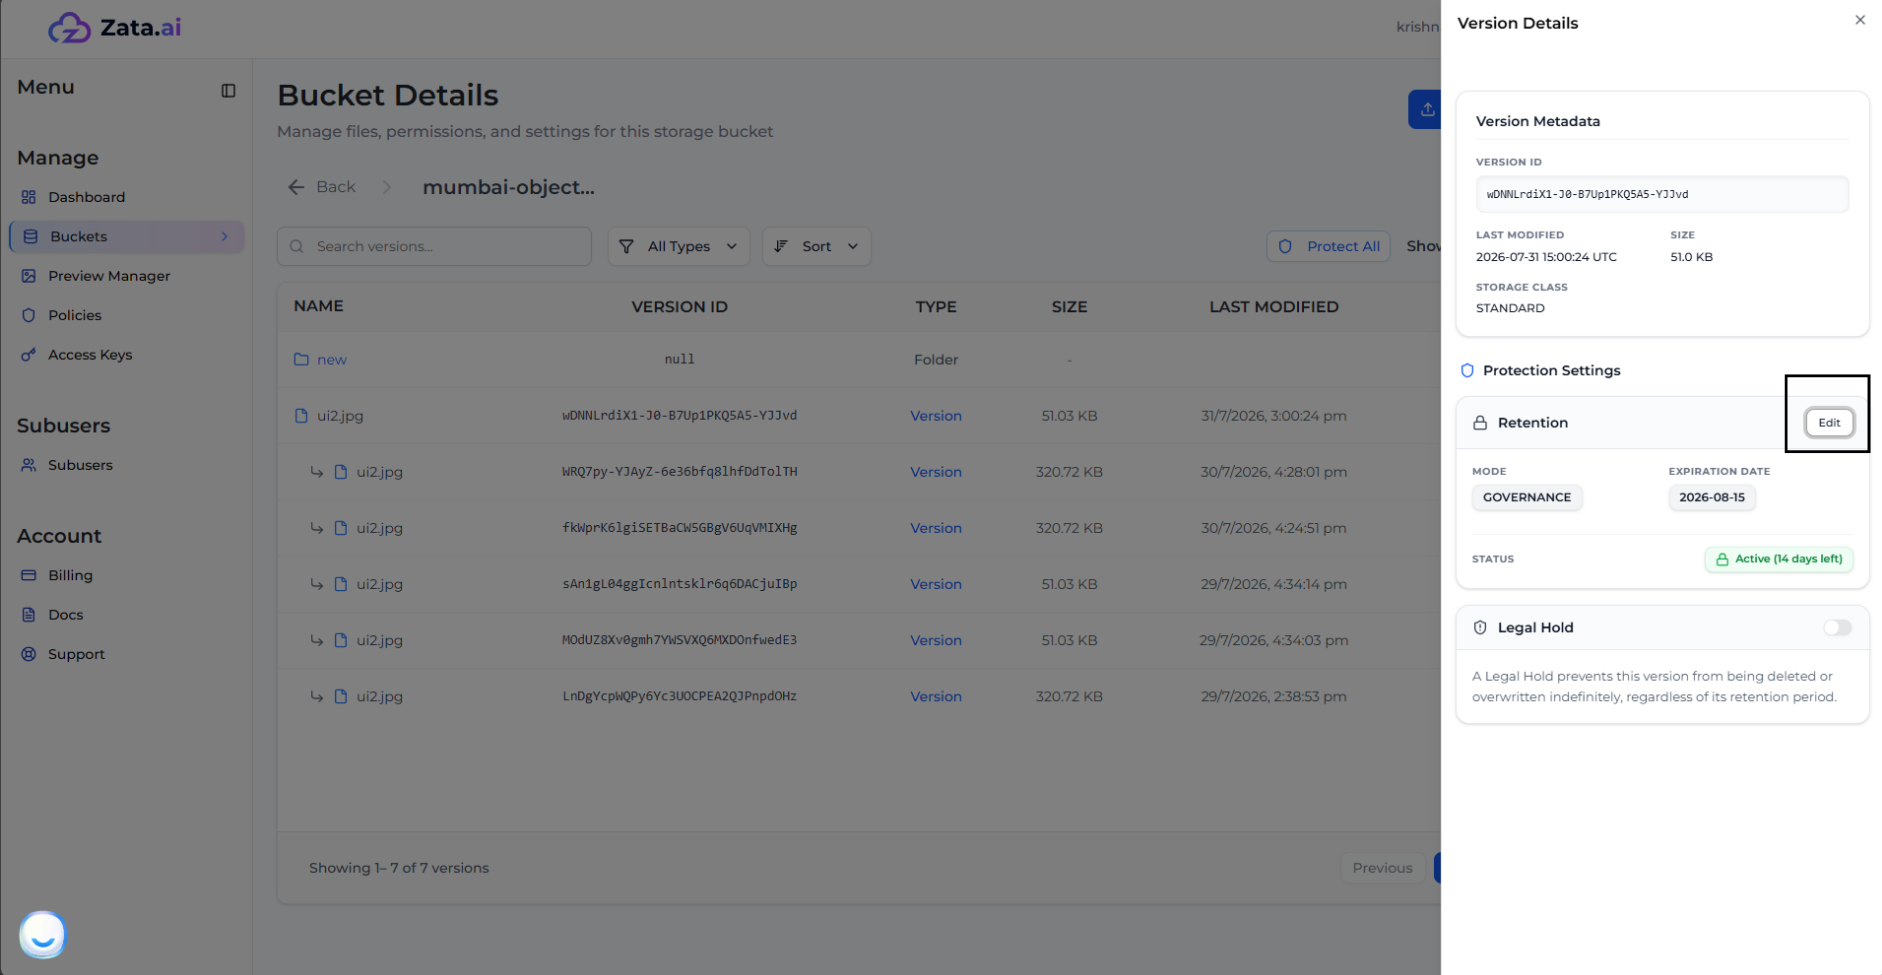
Task: Focus the Search versions input field
Action: (434, 246)
